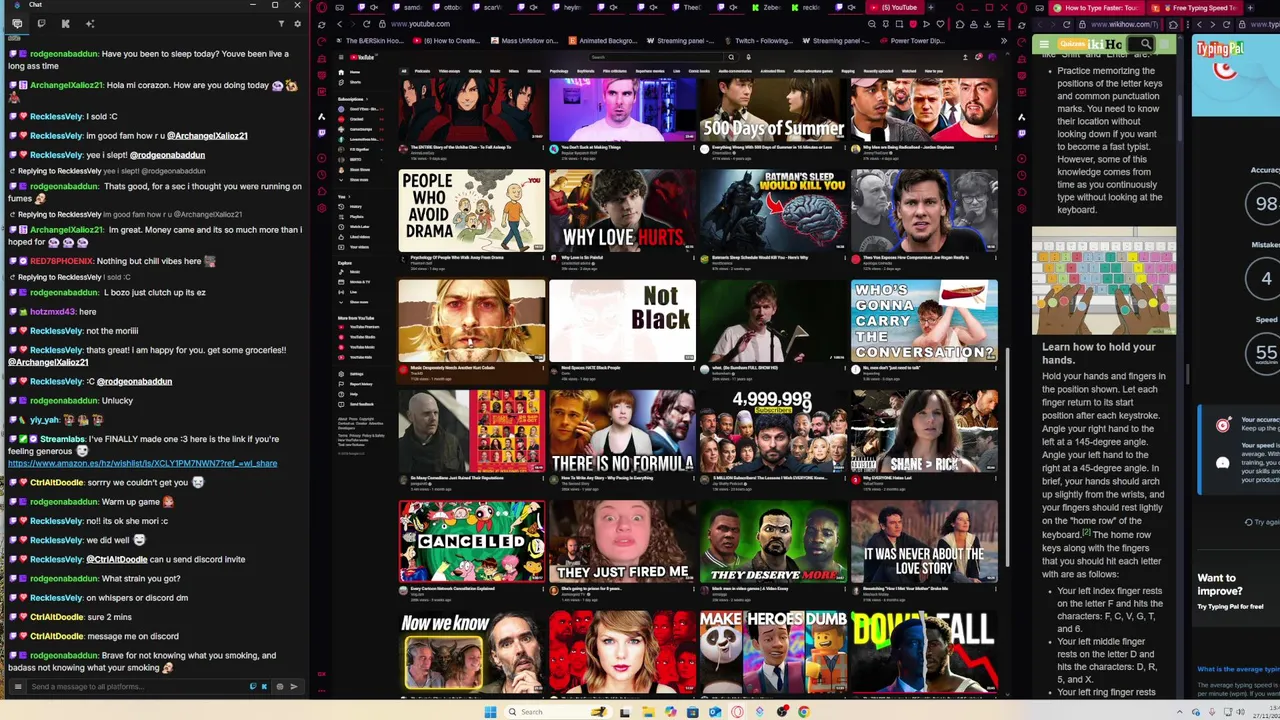The width and height of the screenshot is (1280, 720).
Task: Open 'There Is No Formula' video thumbnail
Action: click(x=622, y=431)
